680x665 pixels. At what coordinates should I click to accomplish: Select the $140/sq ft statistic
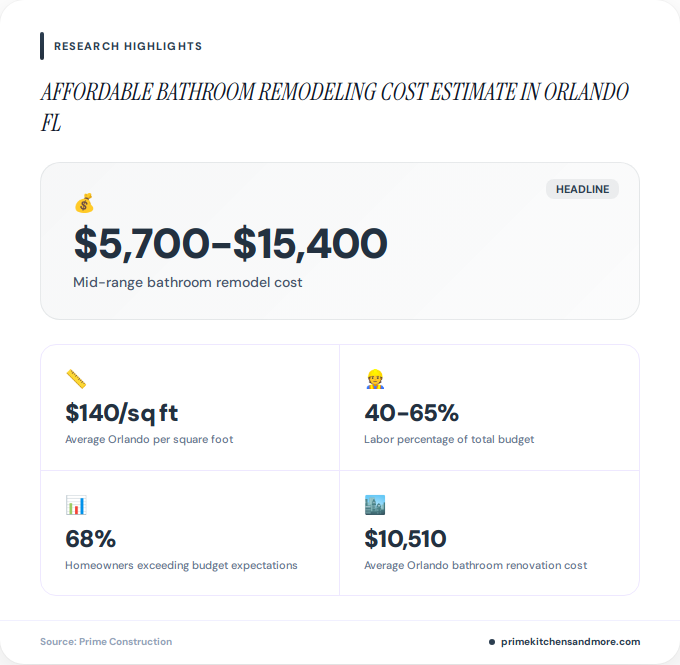[x=121, y=413]
